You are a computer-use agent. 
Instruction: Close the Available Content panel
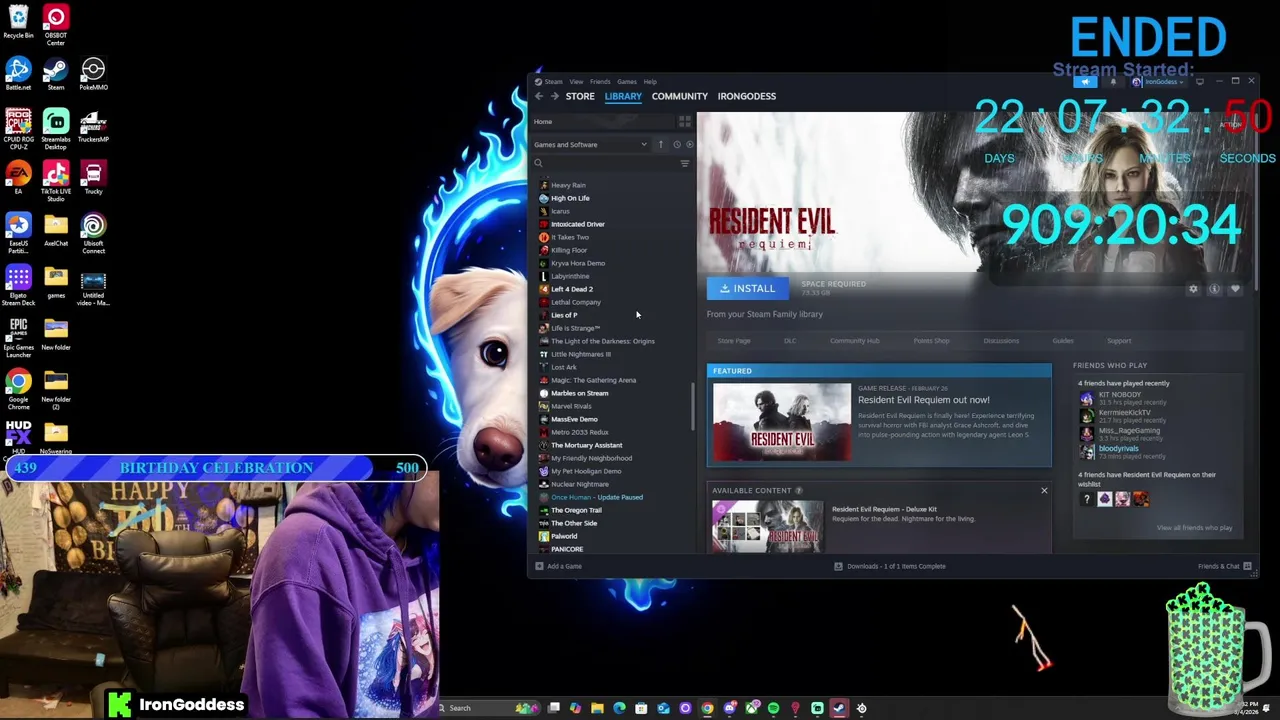click(1044, 490)
